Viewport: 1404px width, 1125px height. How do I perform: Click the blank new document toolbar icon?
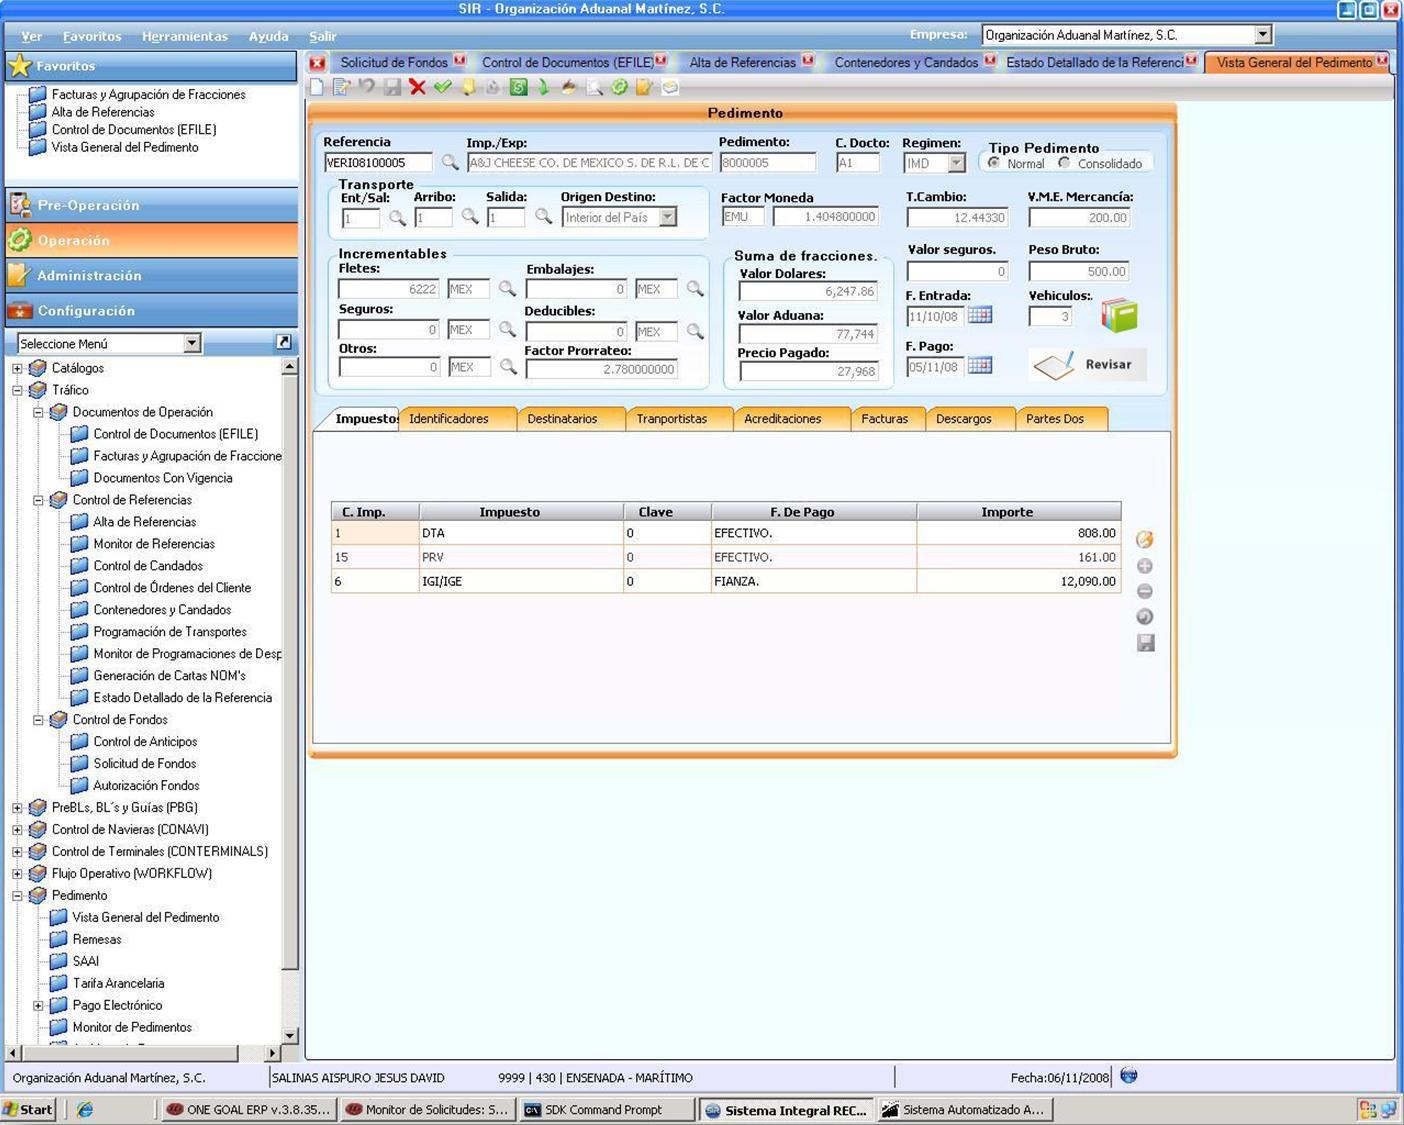[x=317, y=87]
